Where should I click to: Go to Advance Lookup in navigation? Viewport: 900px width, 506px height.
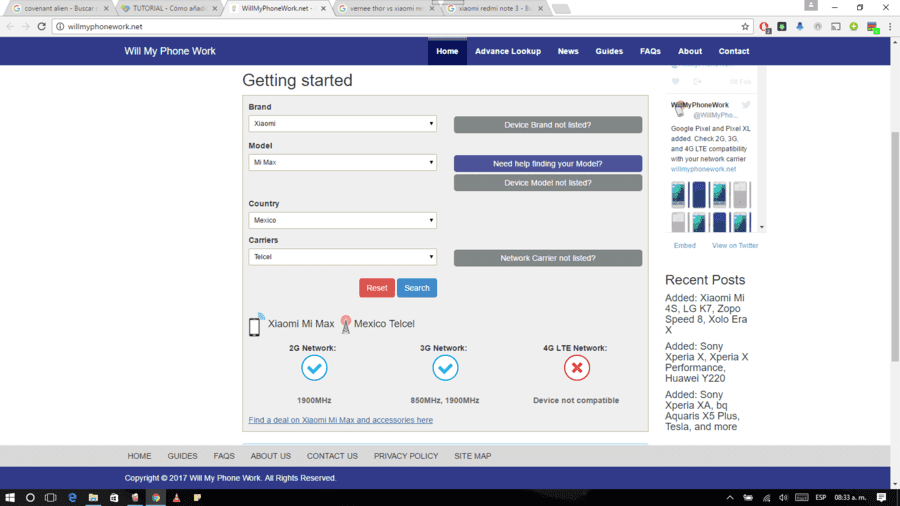(x=508, y=51)
